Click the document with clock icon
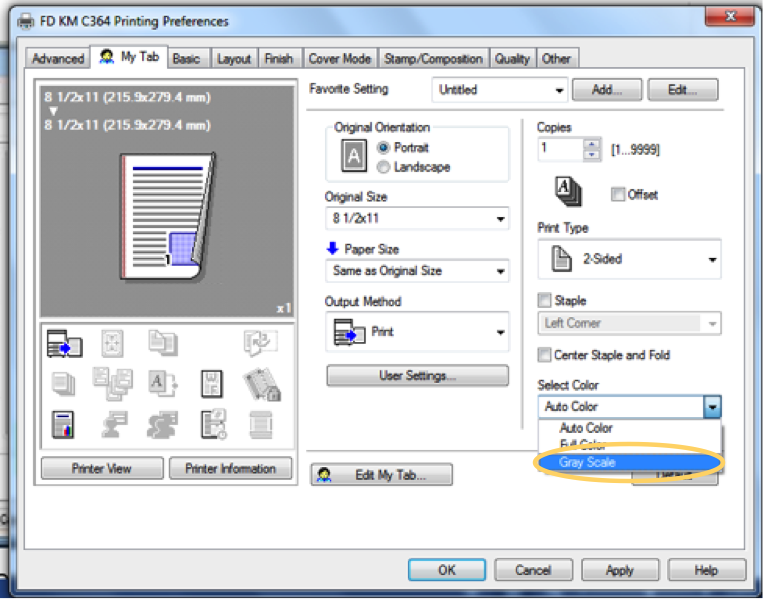Viewport: 766px width, 599px height. click(211, 423)
